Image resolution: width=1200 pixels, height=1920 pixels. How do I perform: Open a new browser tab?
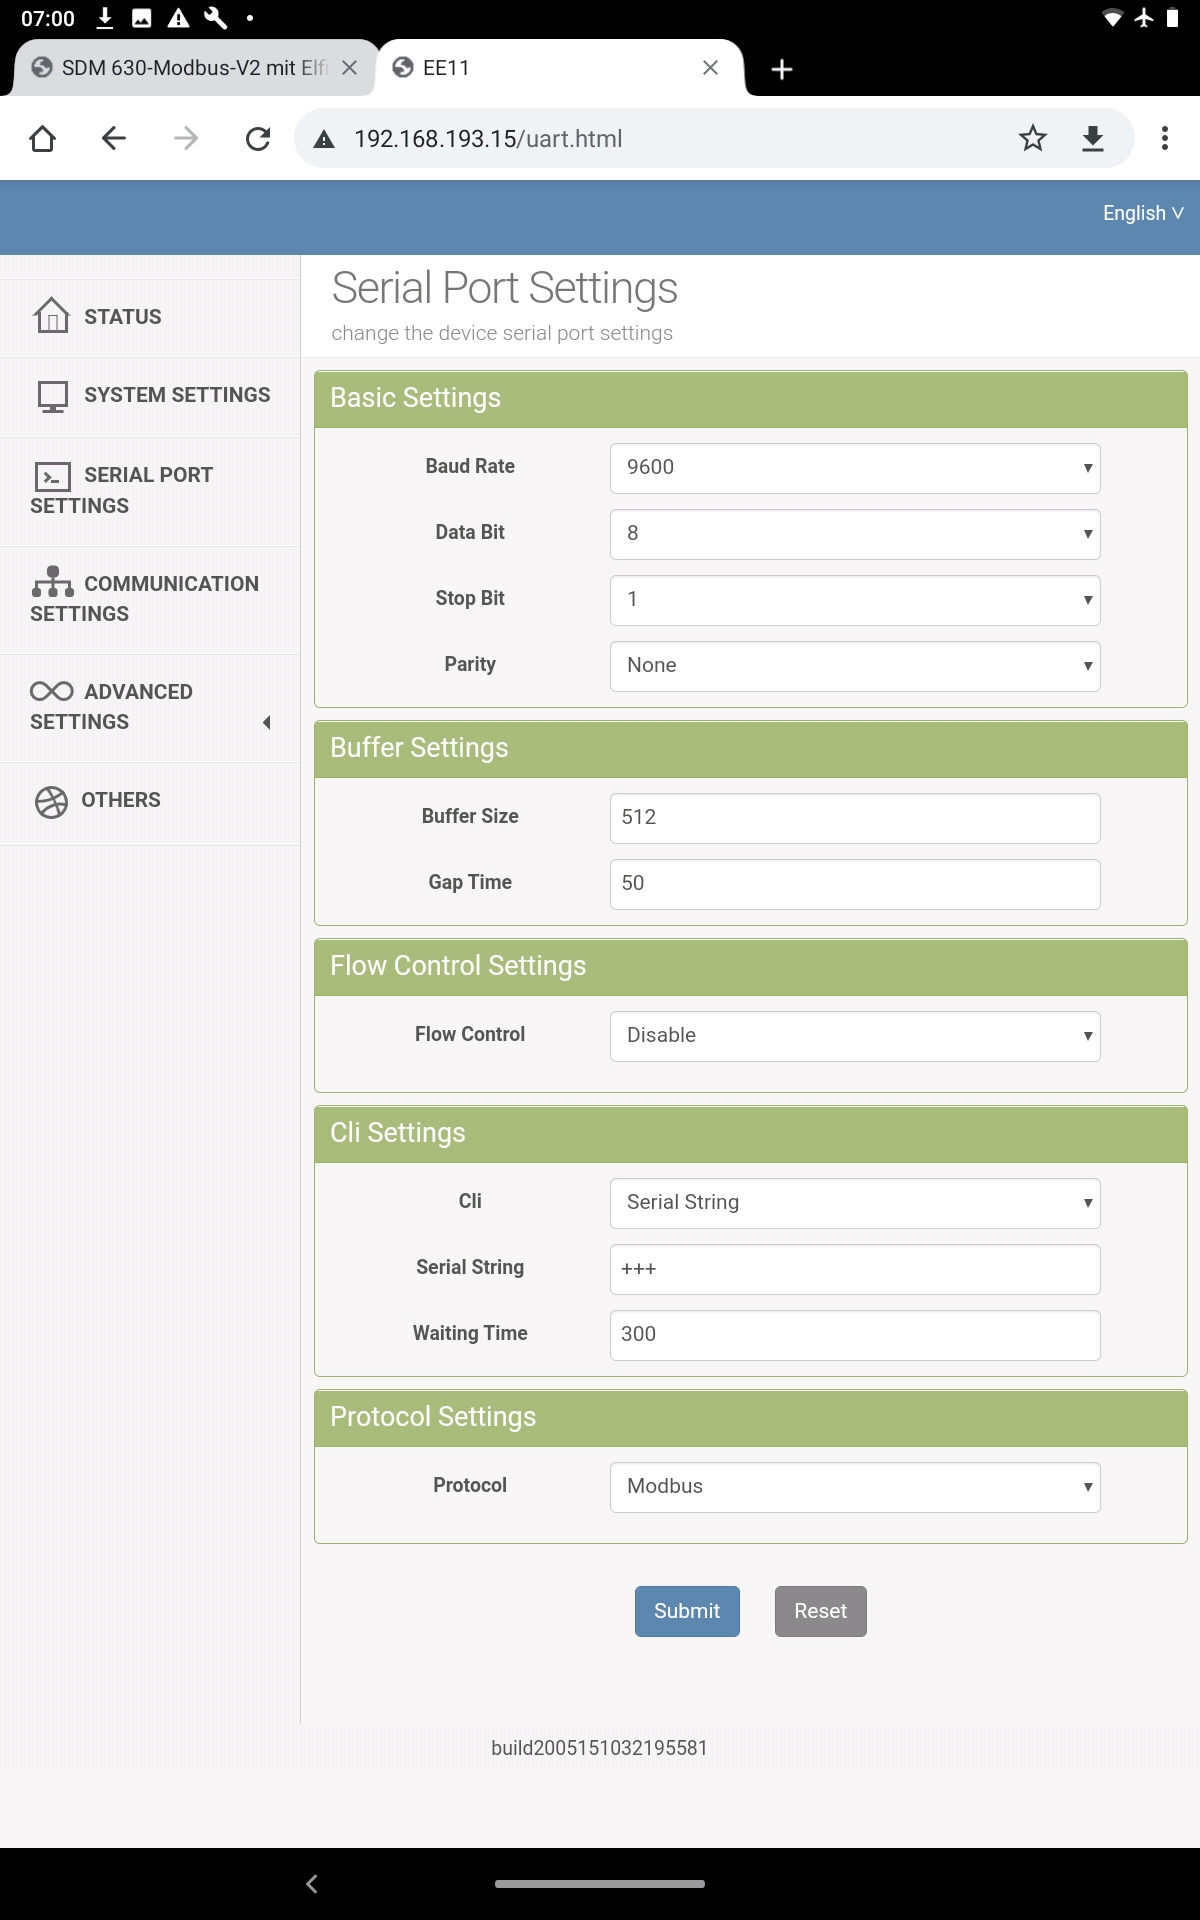(x=782, y=69)
